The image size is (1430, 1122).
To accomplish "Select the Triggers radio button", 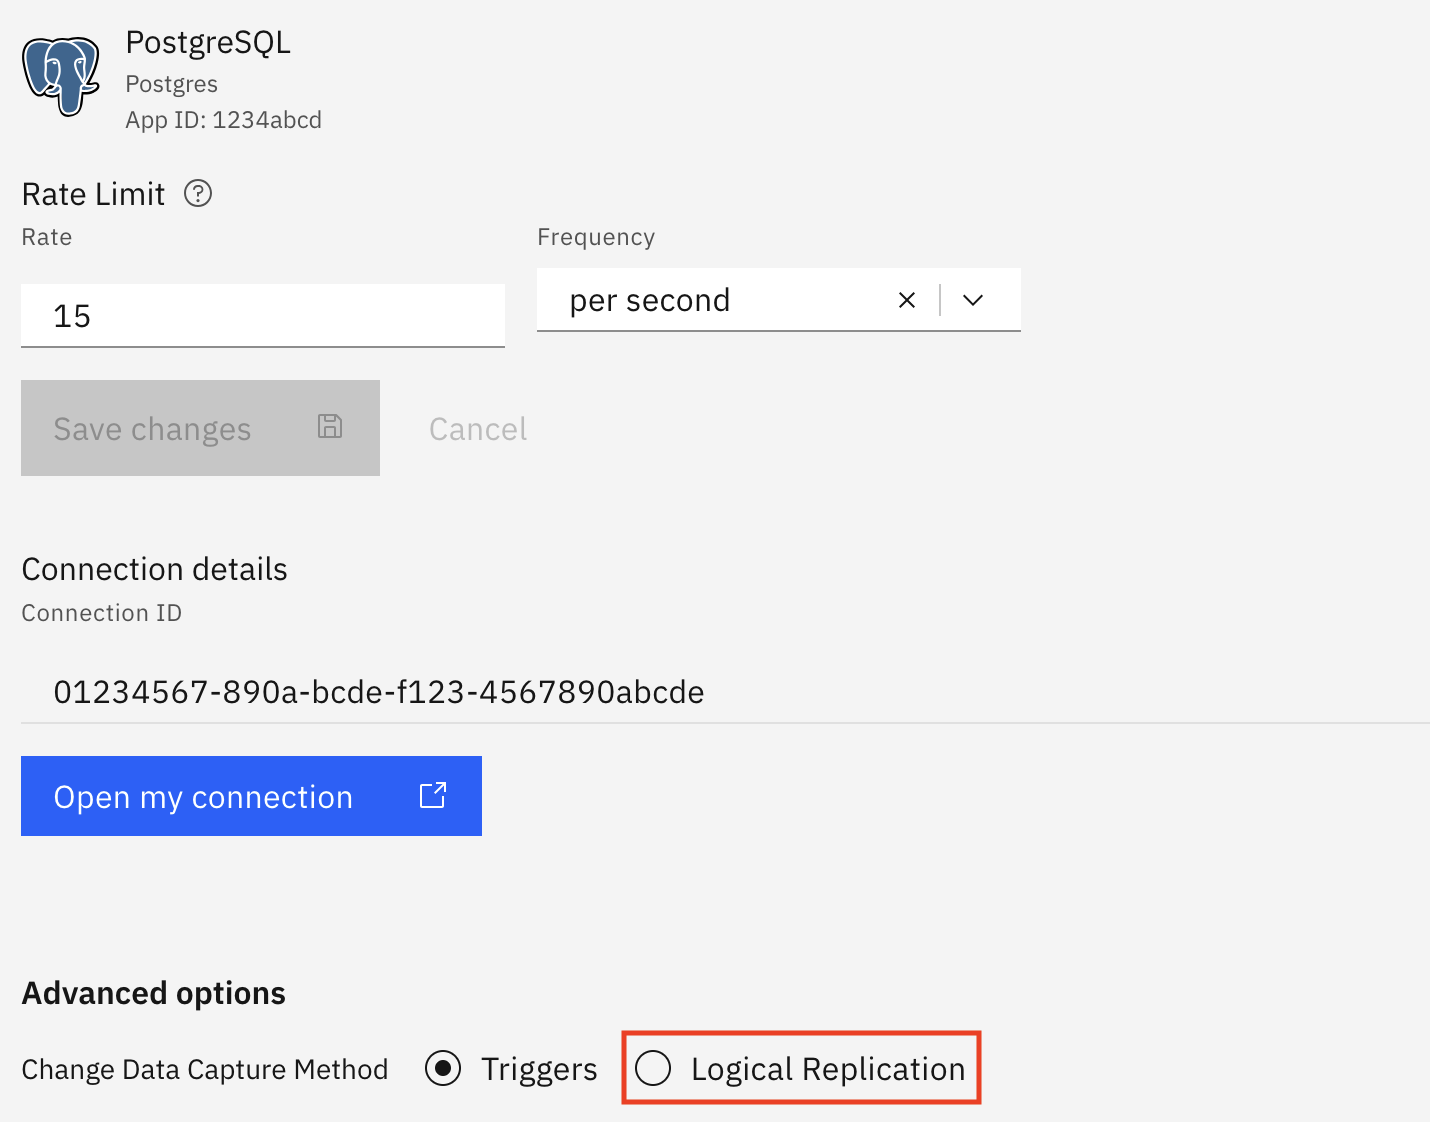I will pos(443,1068).
